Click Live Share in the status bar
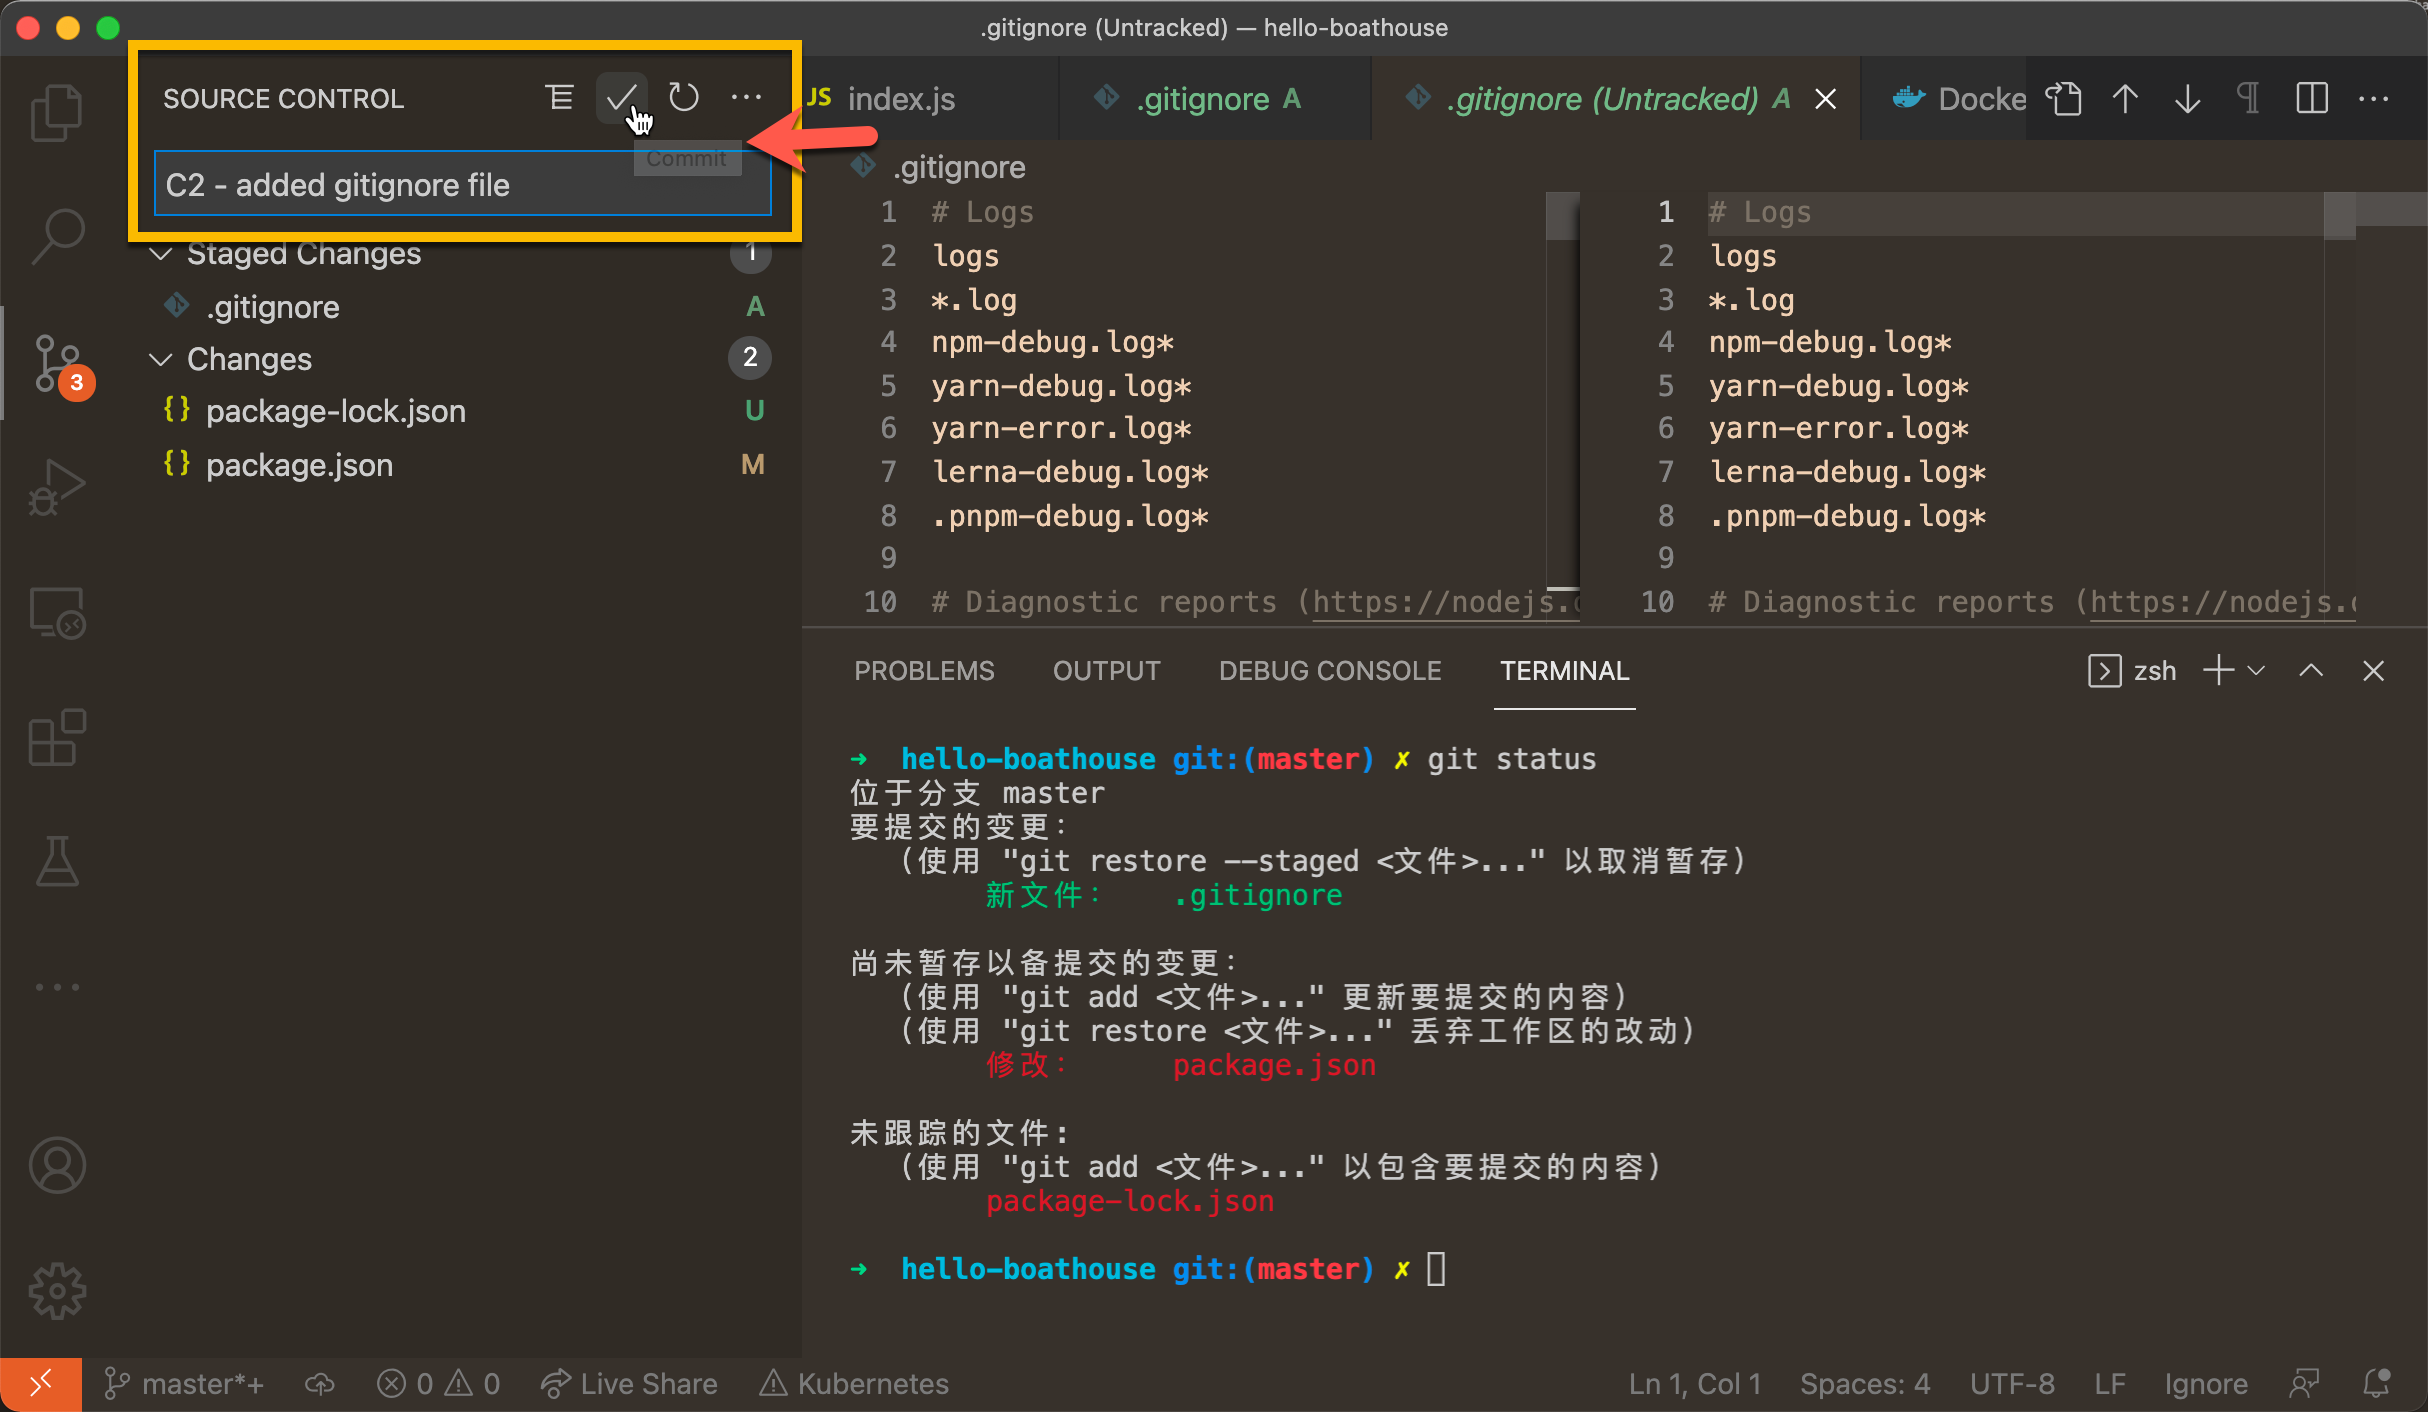The height and width of the screenshot is (1412, 2428). [x=630, y=1384]
